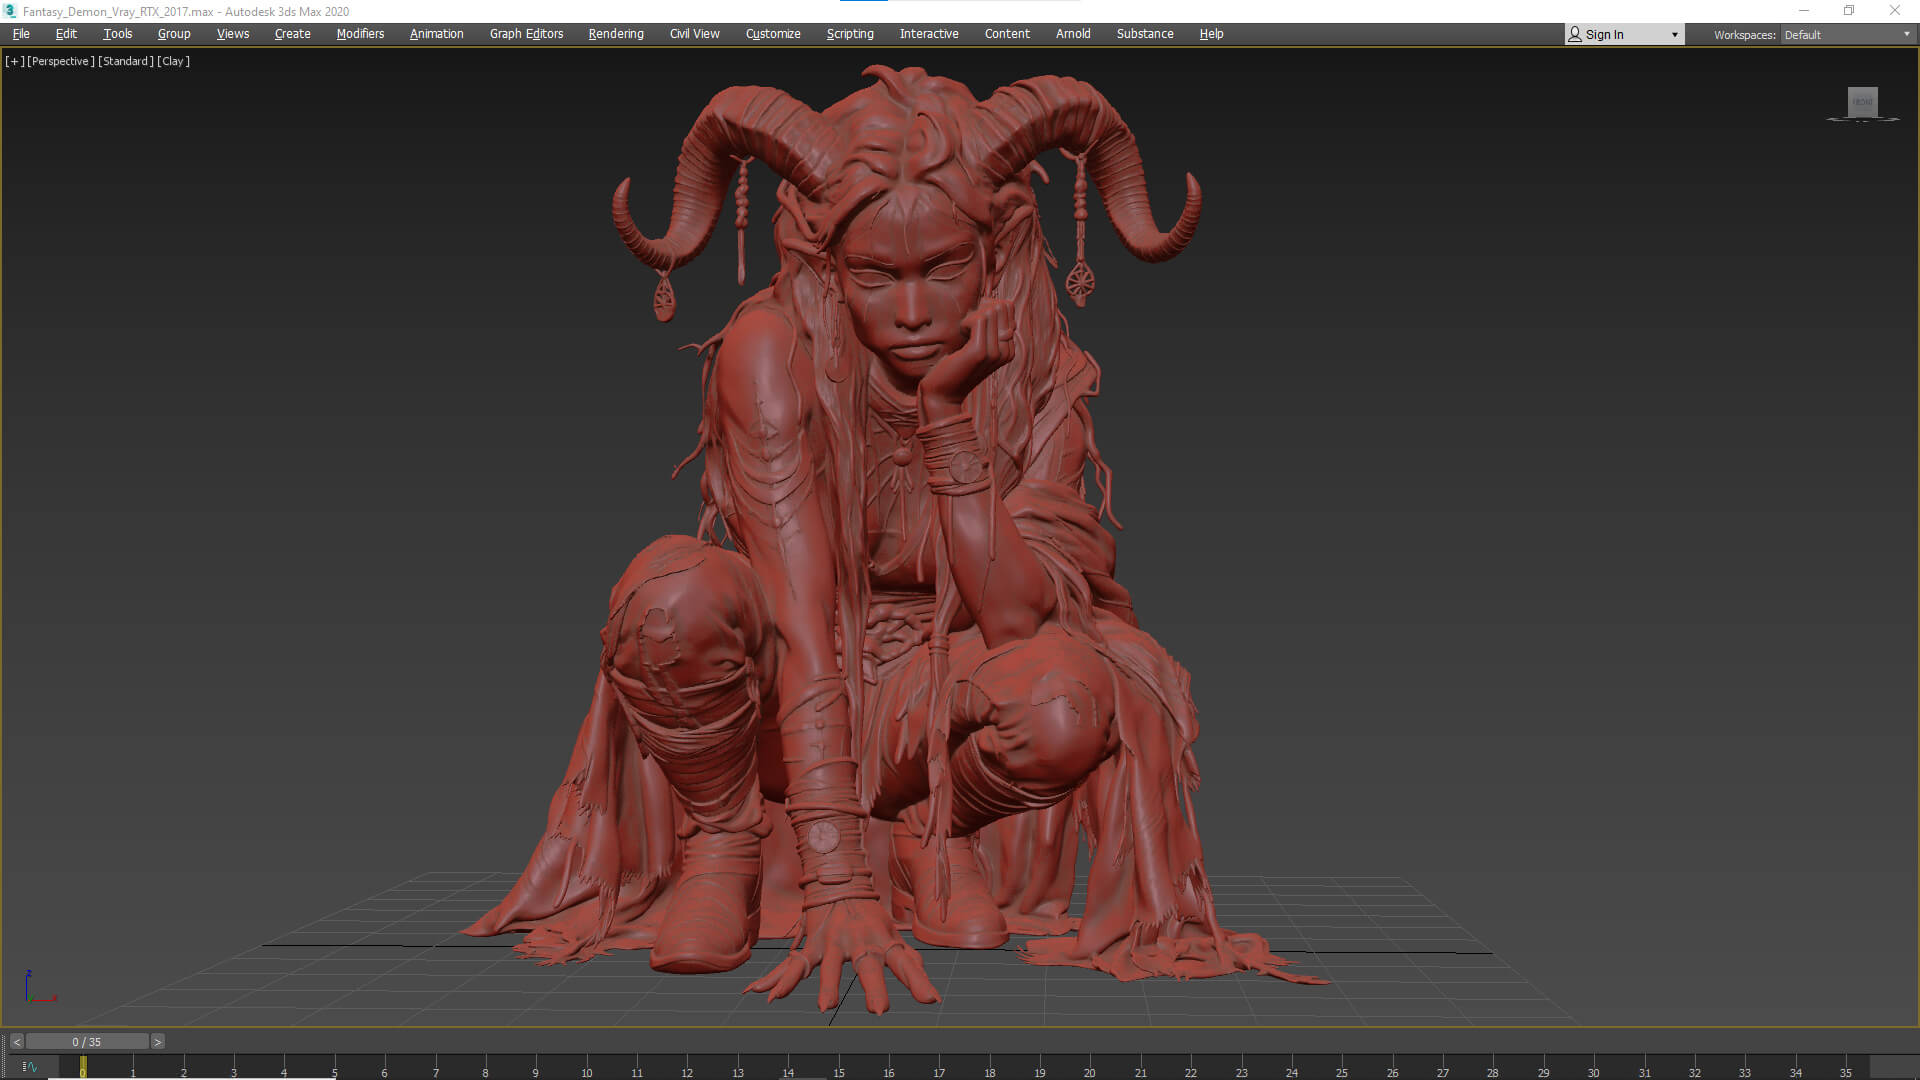Open the Graph Editors menu

coord(526,34)
